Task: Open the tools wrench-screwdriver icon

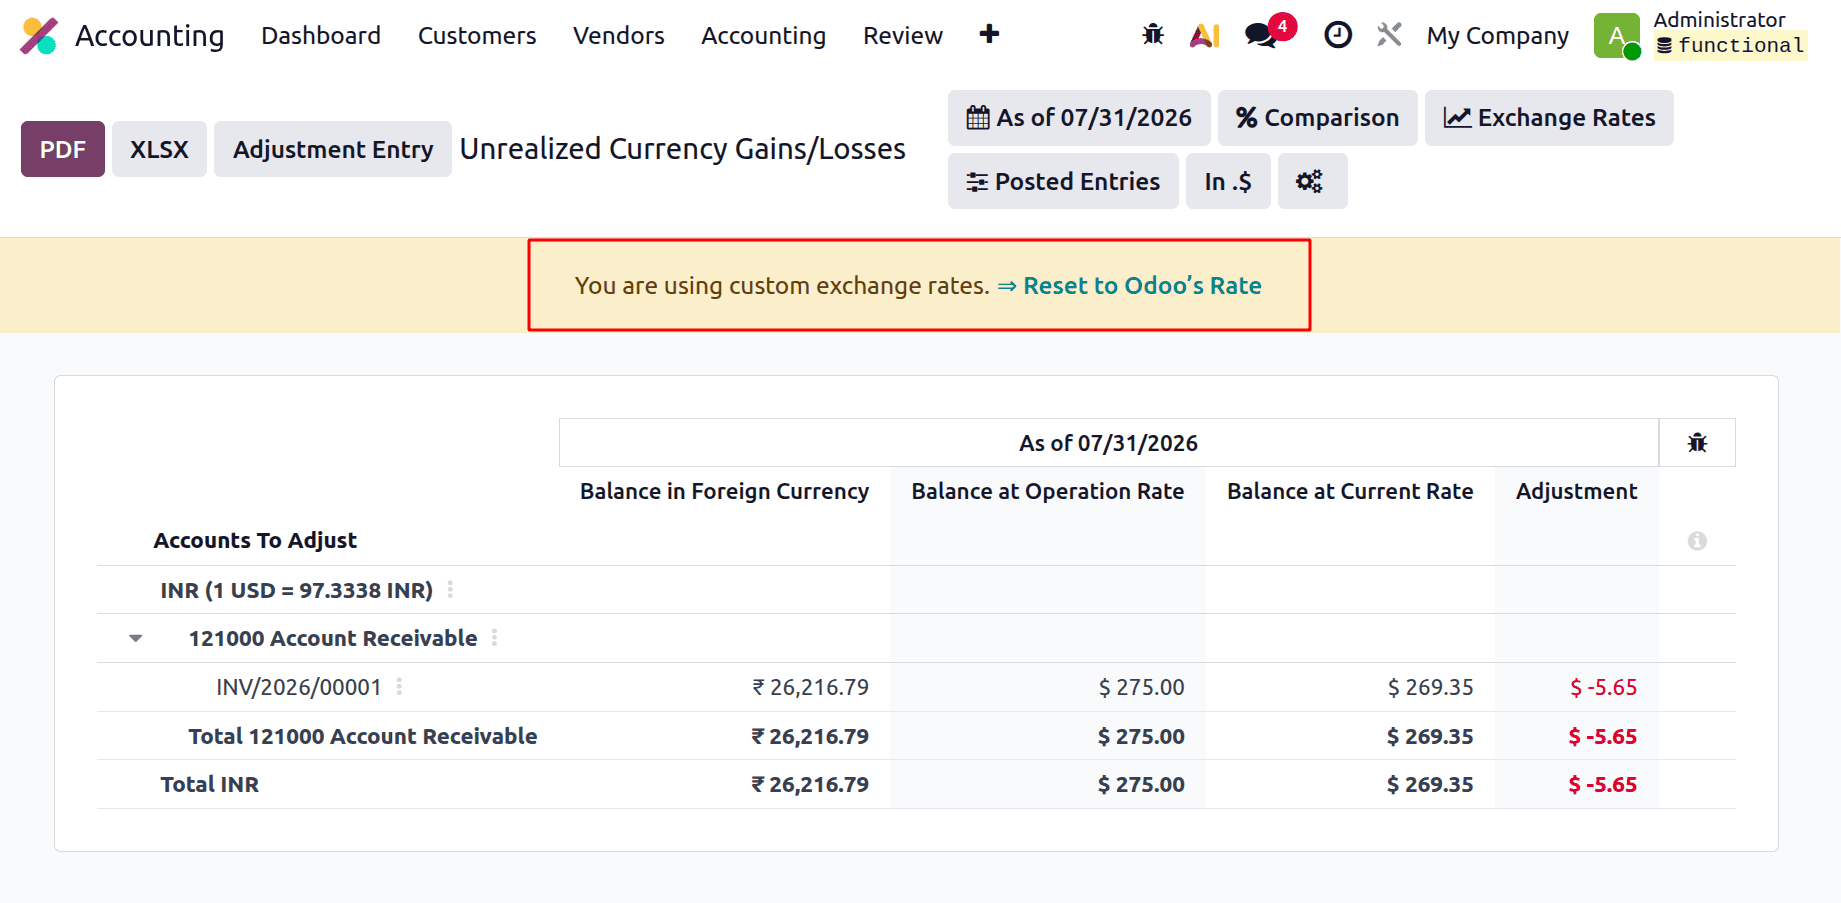Action: 1389,35
